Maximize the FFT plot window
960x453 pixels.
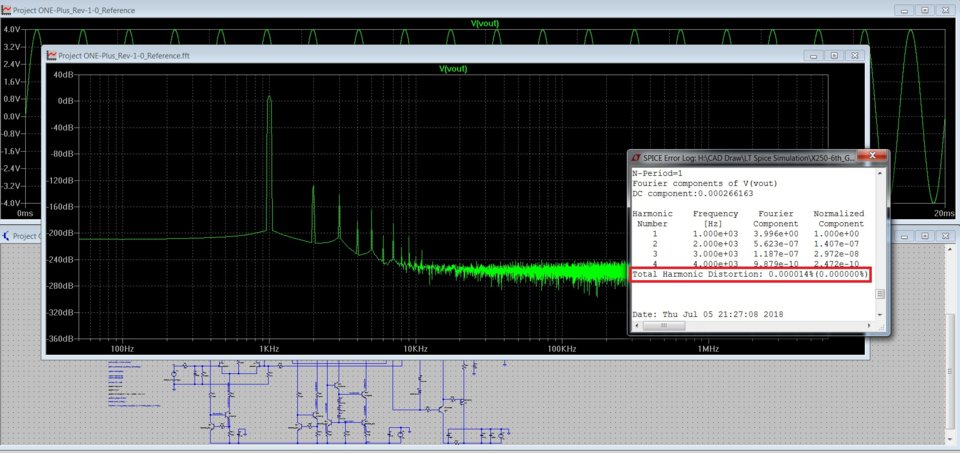click(x=834, y=56)
